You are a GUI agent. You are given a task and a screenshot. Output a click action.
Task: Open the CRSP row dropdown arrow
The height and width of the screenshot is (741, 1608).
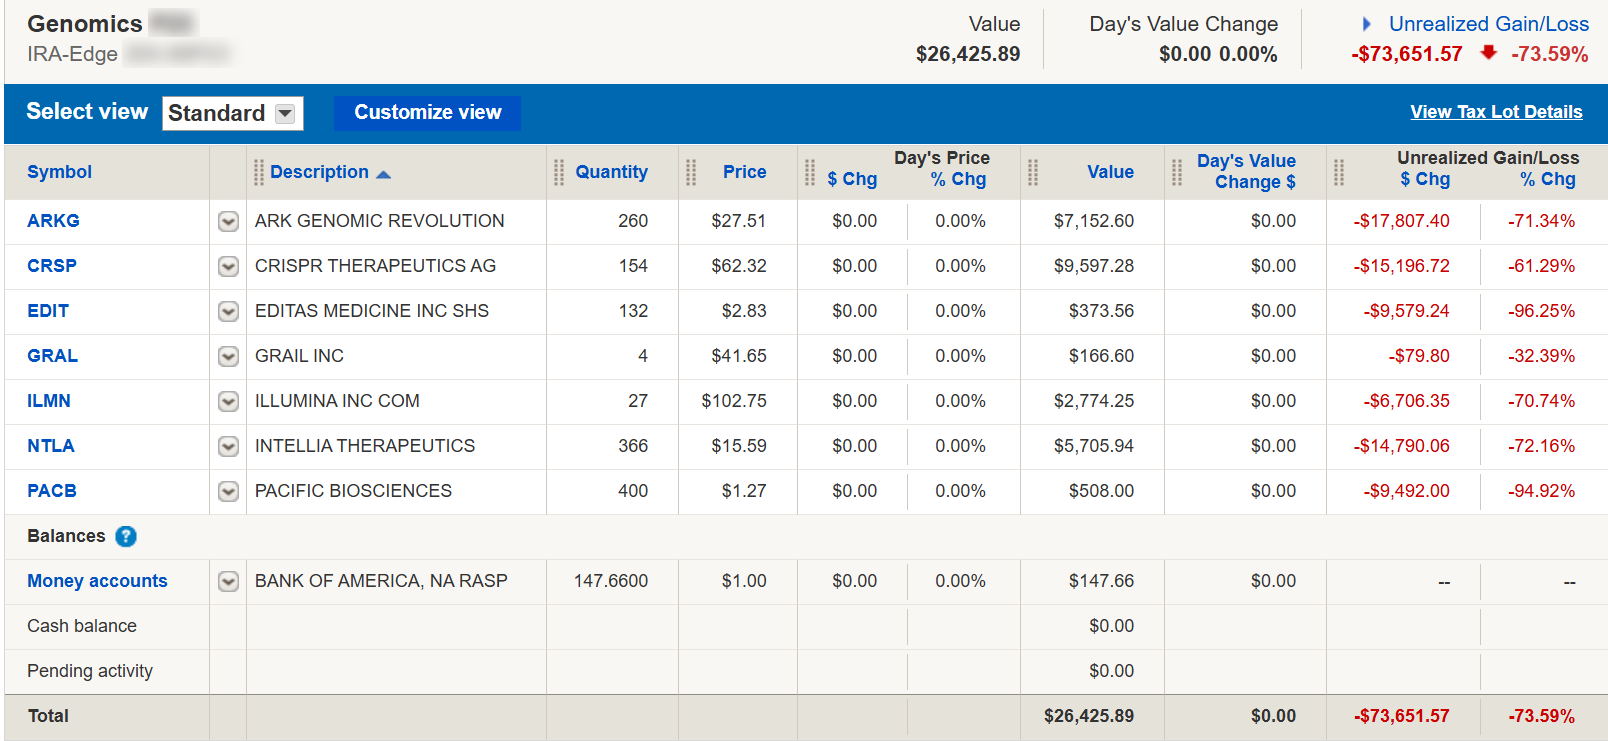[229, 267]
